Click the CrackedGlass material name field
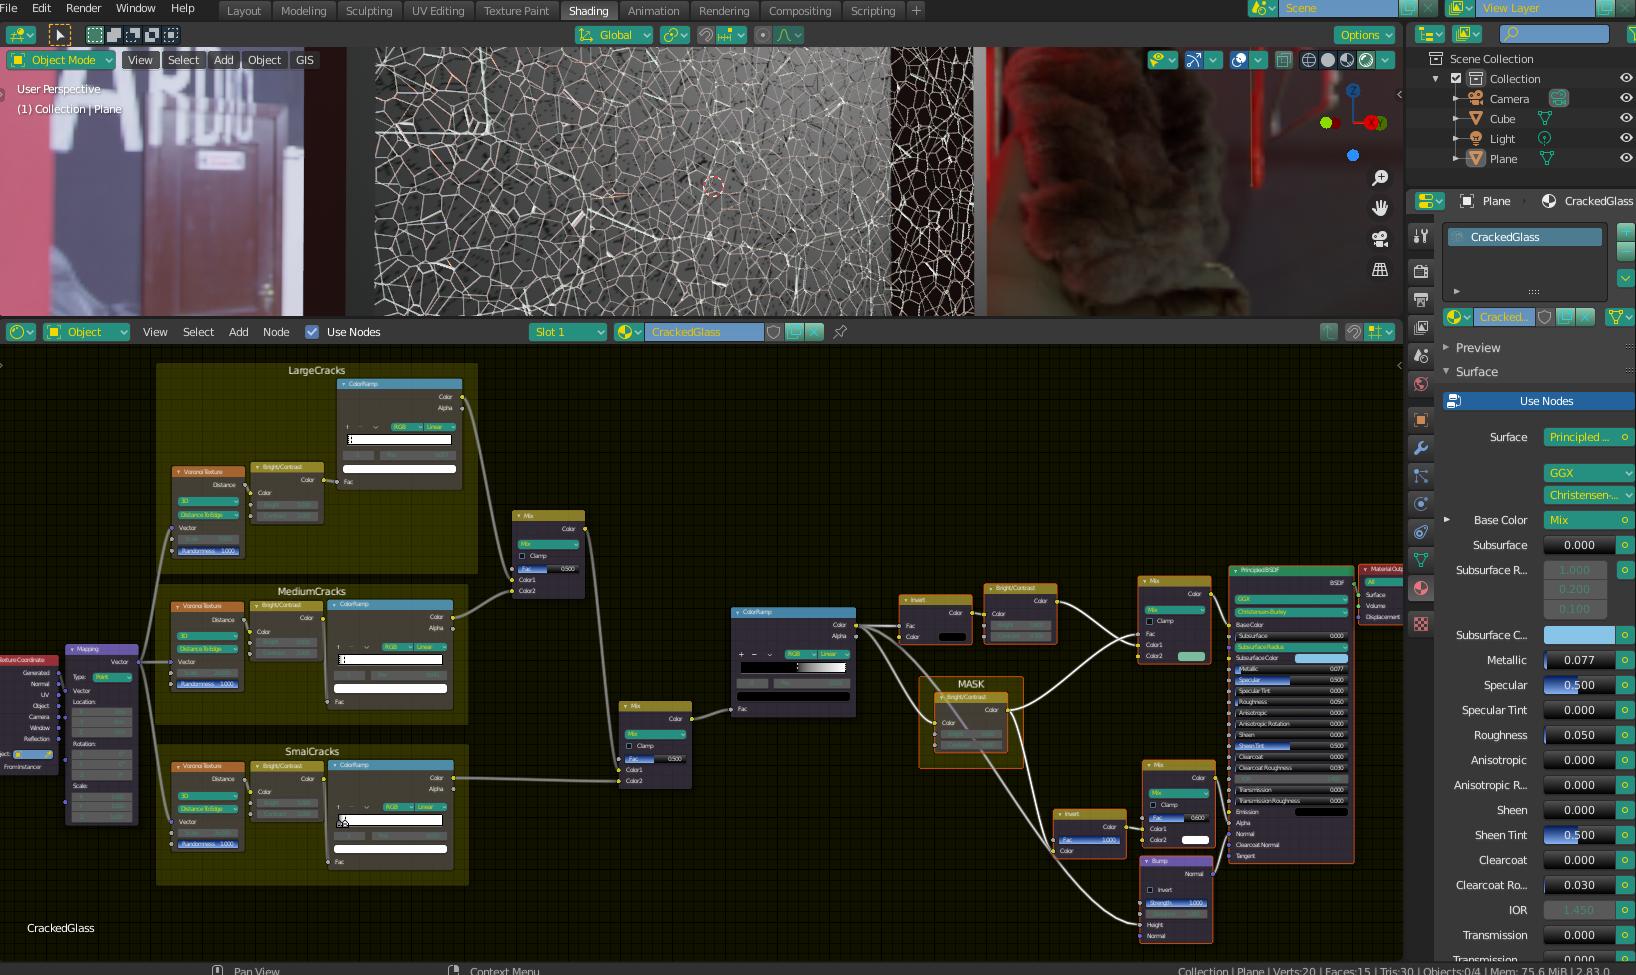The image size is (1636, 975). click(x=1524, y=237)
